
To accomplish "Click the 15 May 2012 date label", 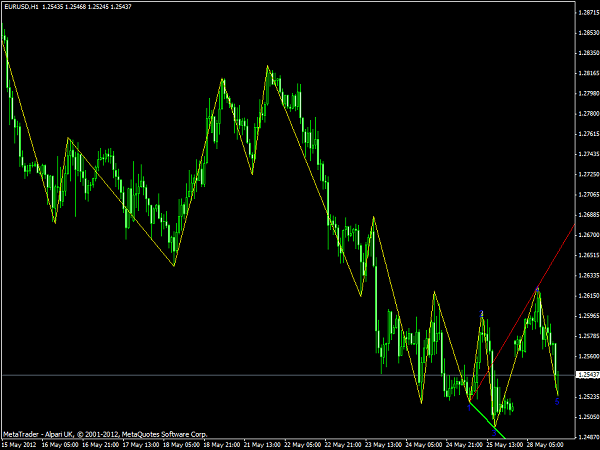I will (19, 445).
